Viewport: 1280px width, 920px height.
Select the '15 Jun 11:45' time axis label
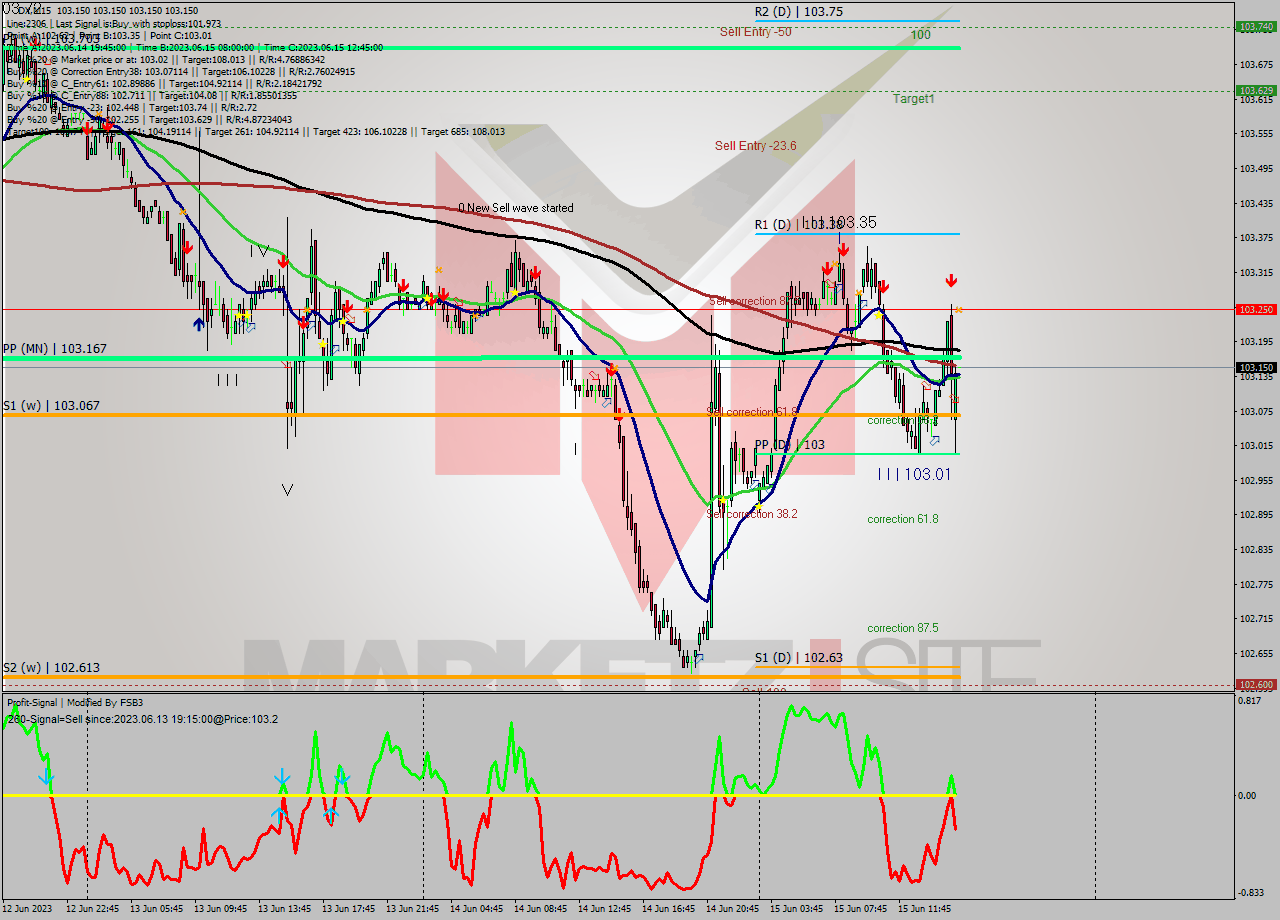[925, 909]
